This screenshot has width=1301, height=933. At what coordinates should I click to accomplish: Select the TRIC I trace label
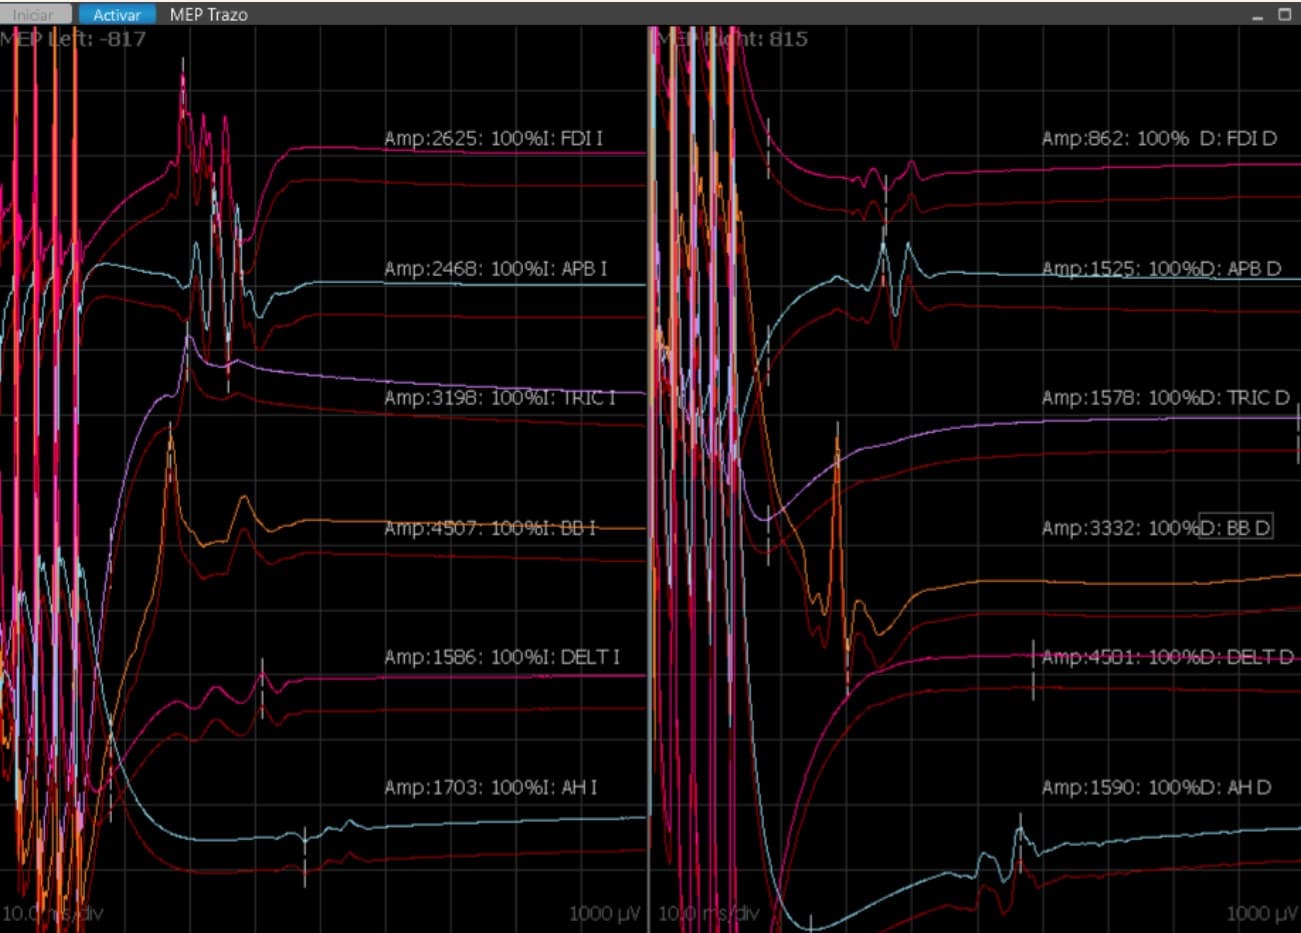(x=500, y=397)
